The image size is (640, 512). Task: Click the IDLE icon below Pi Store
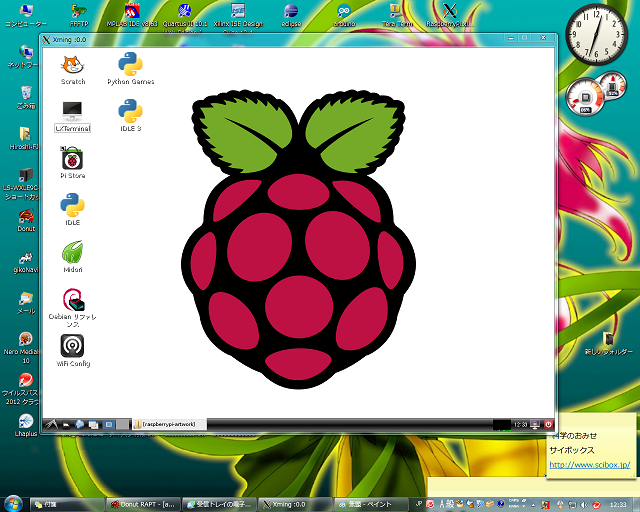pyautogui.click(x=72, y=209)
